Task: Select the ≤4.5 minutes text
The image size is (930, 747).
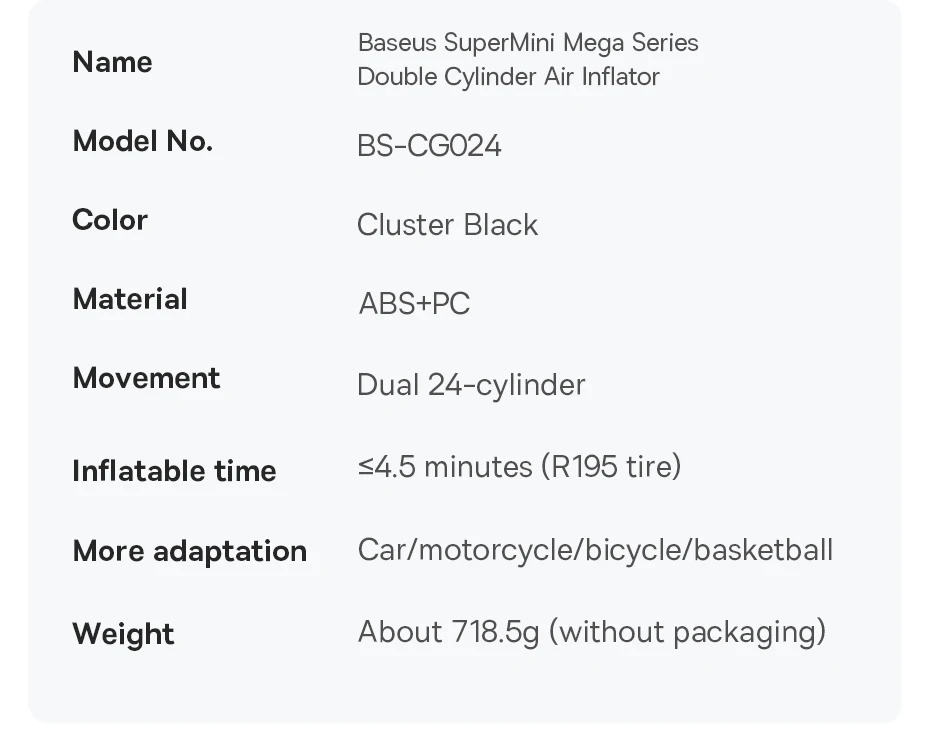Action: (x=445, y=467)
